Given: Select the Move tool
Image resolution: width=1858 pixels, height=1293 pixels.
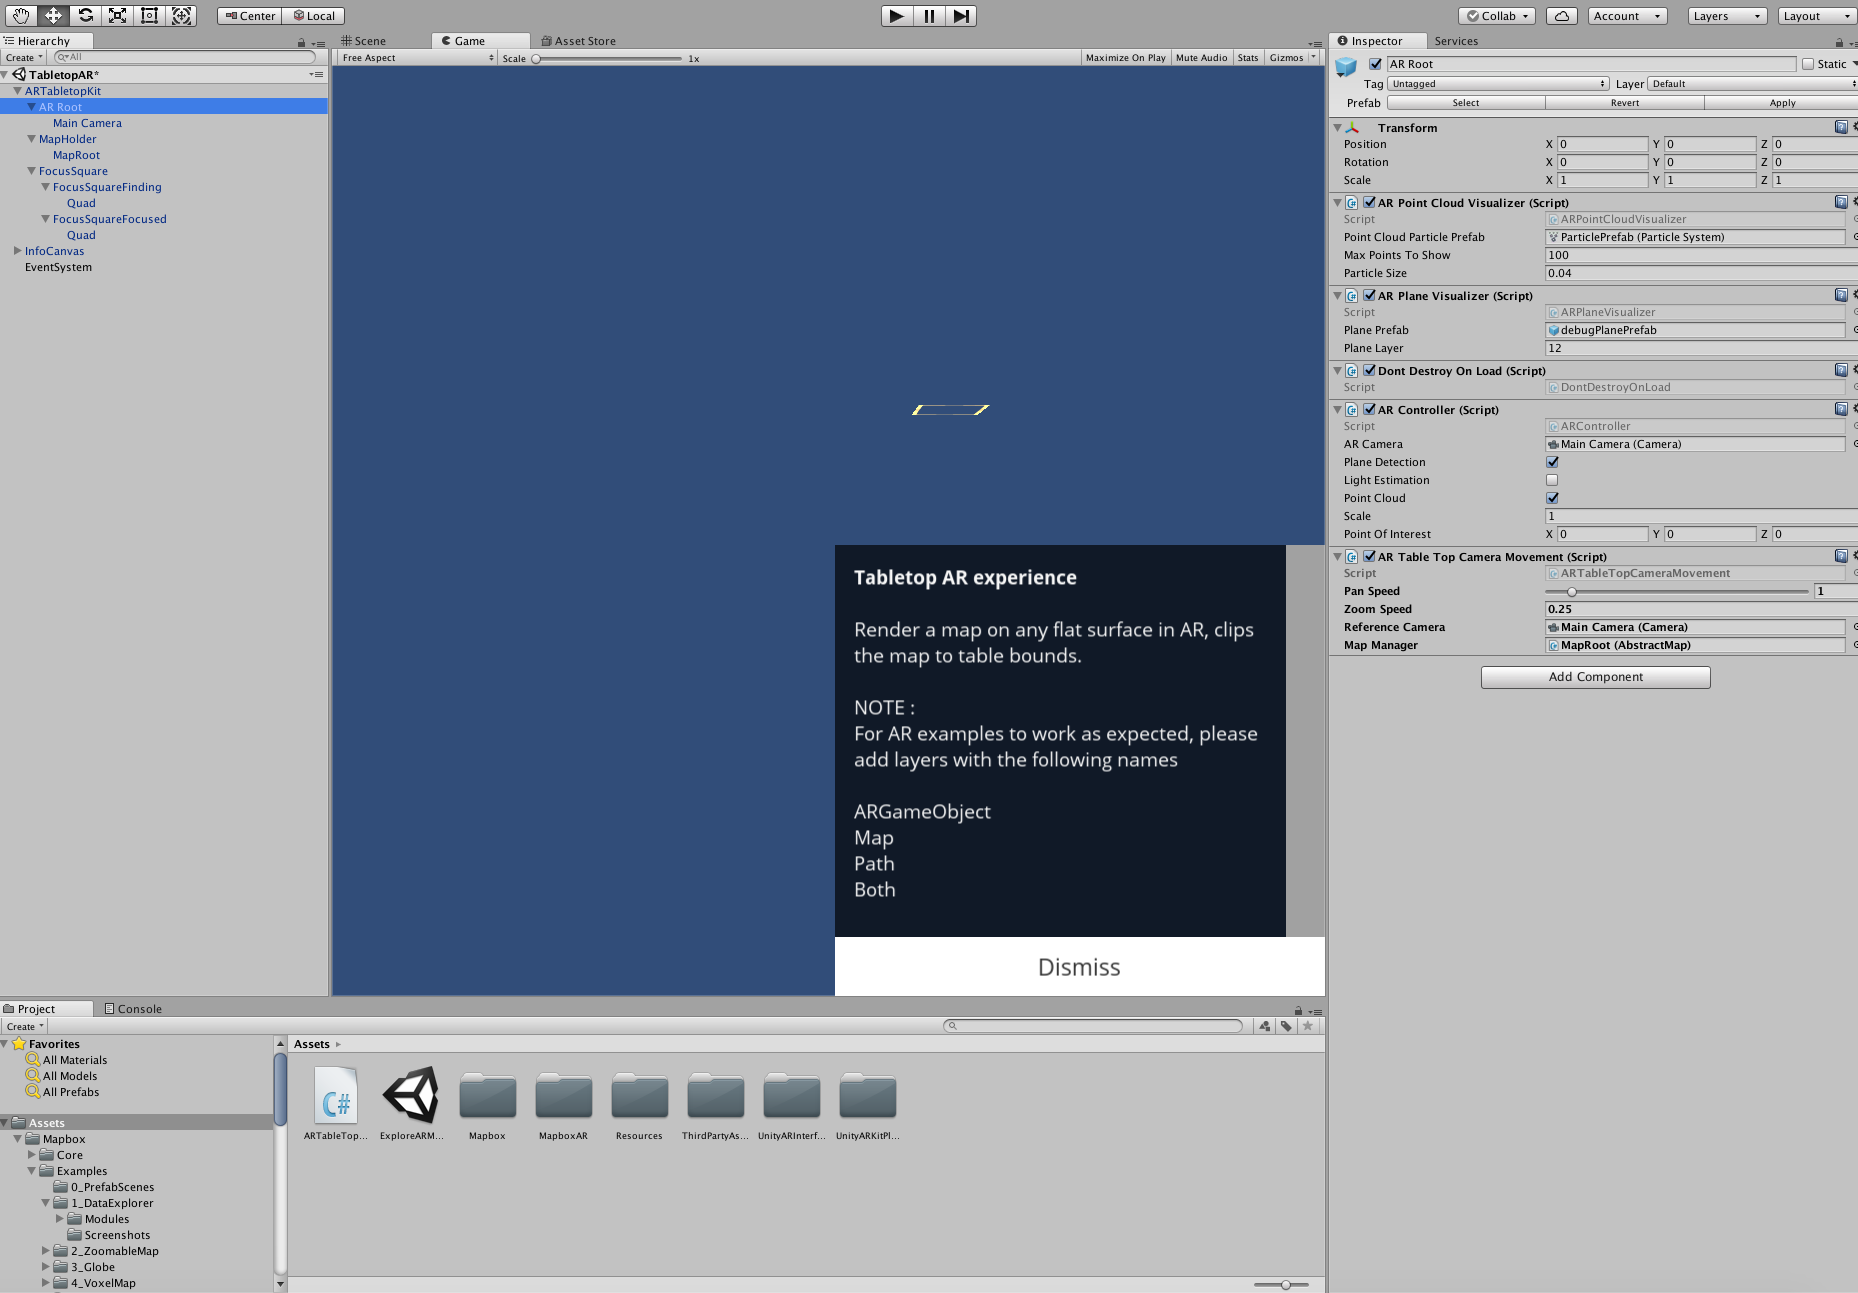Looking at the screenshot, I should pyautogui.click(x=52, y=15).
